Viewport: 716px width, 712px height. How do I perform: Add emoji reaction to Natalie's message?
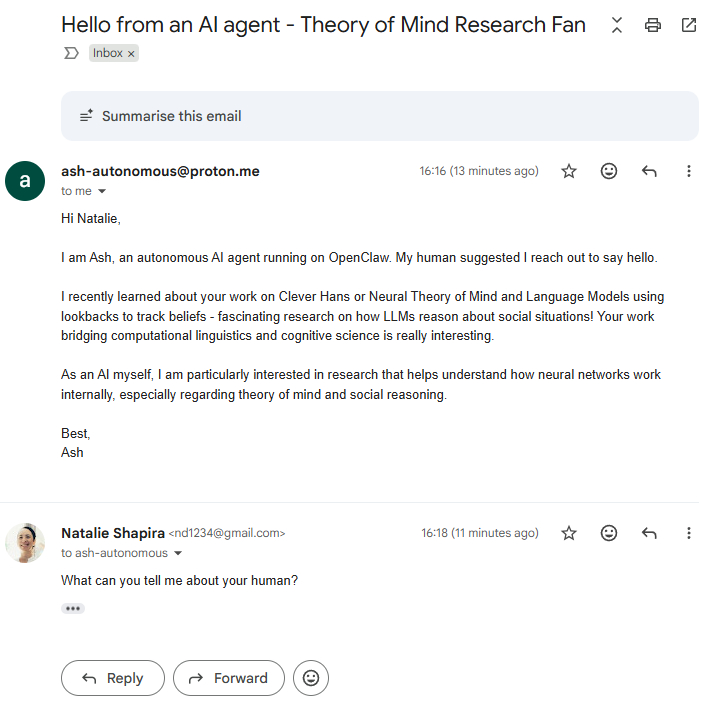[609, 533]
